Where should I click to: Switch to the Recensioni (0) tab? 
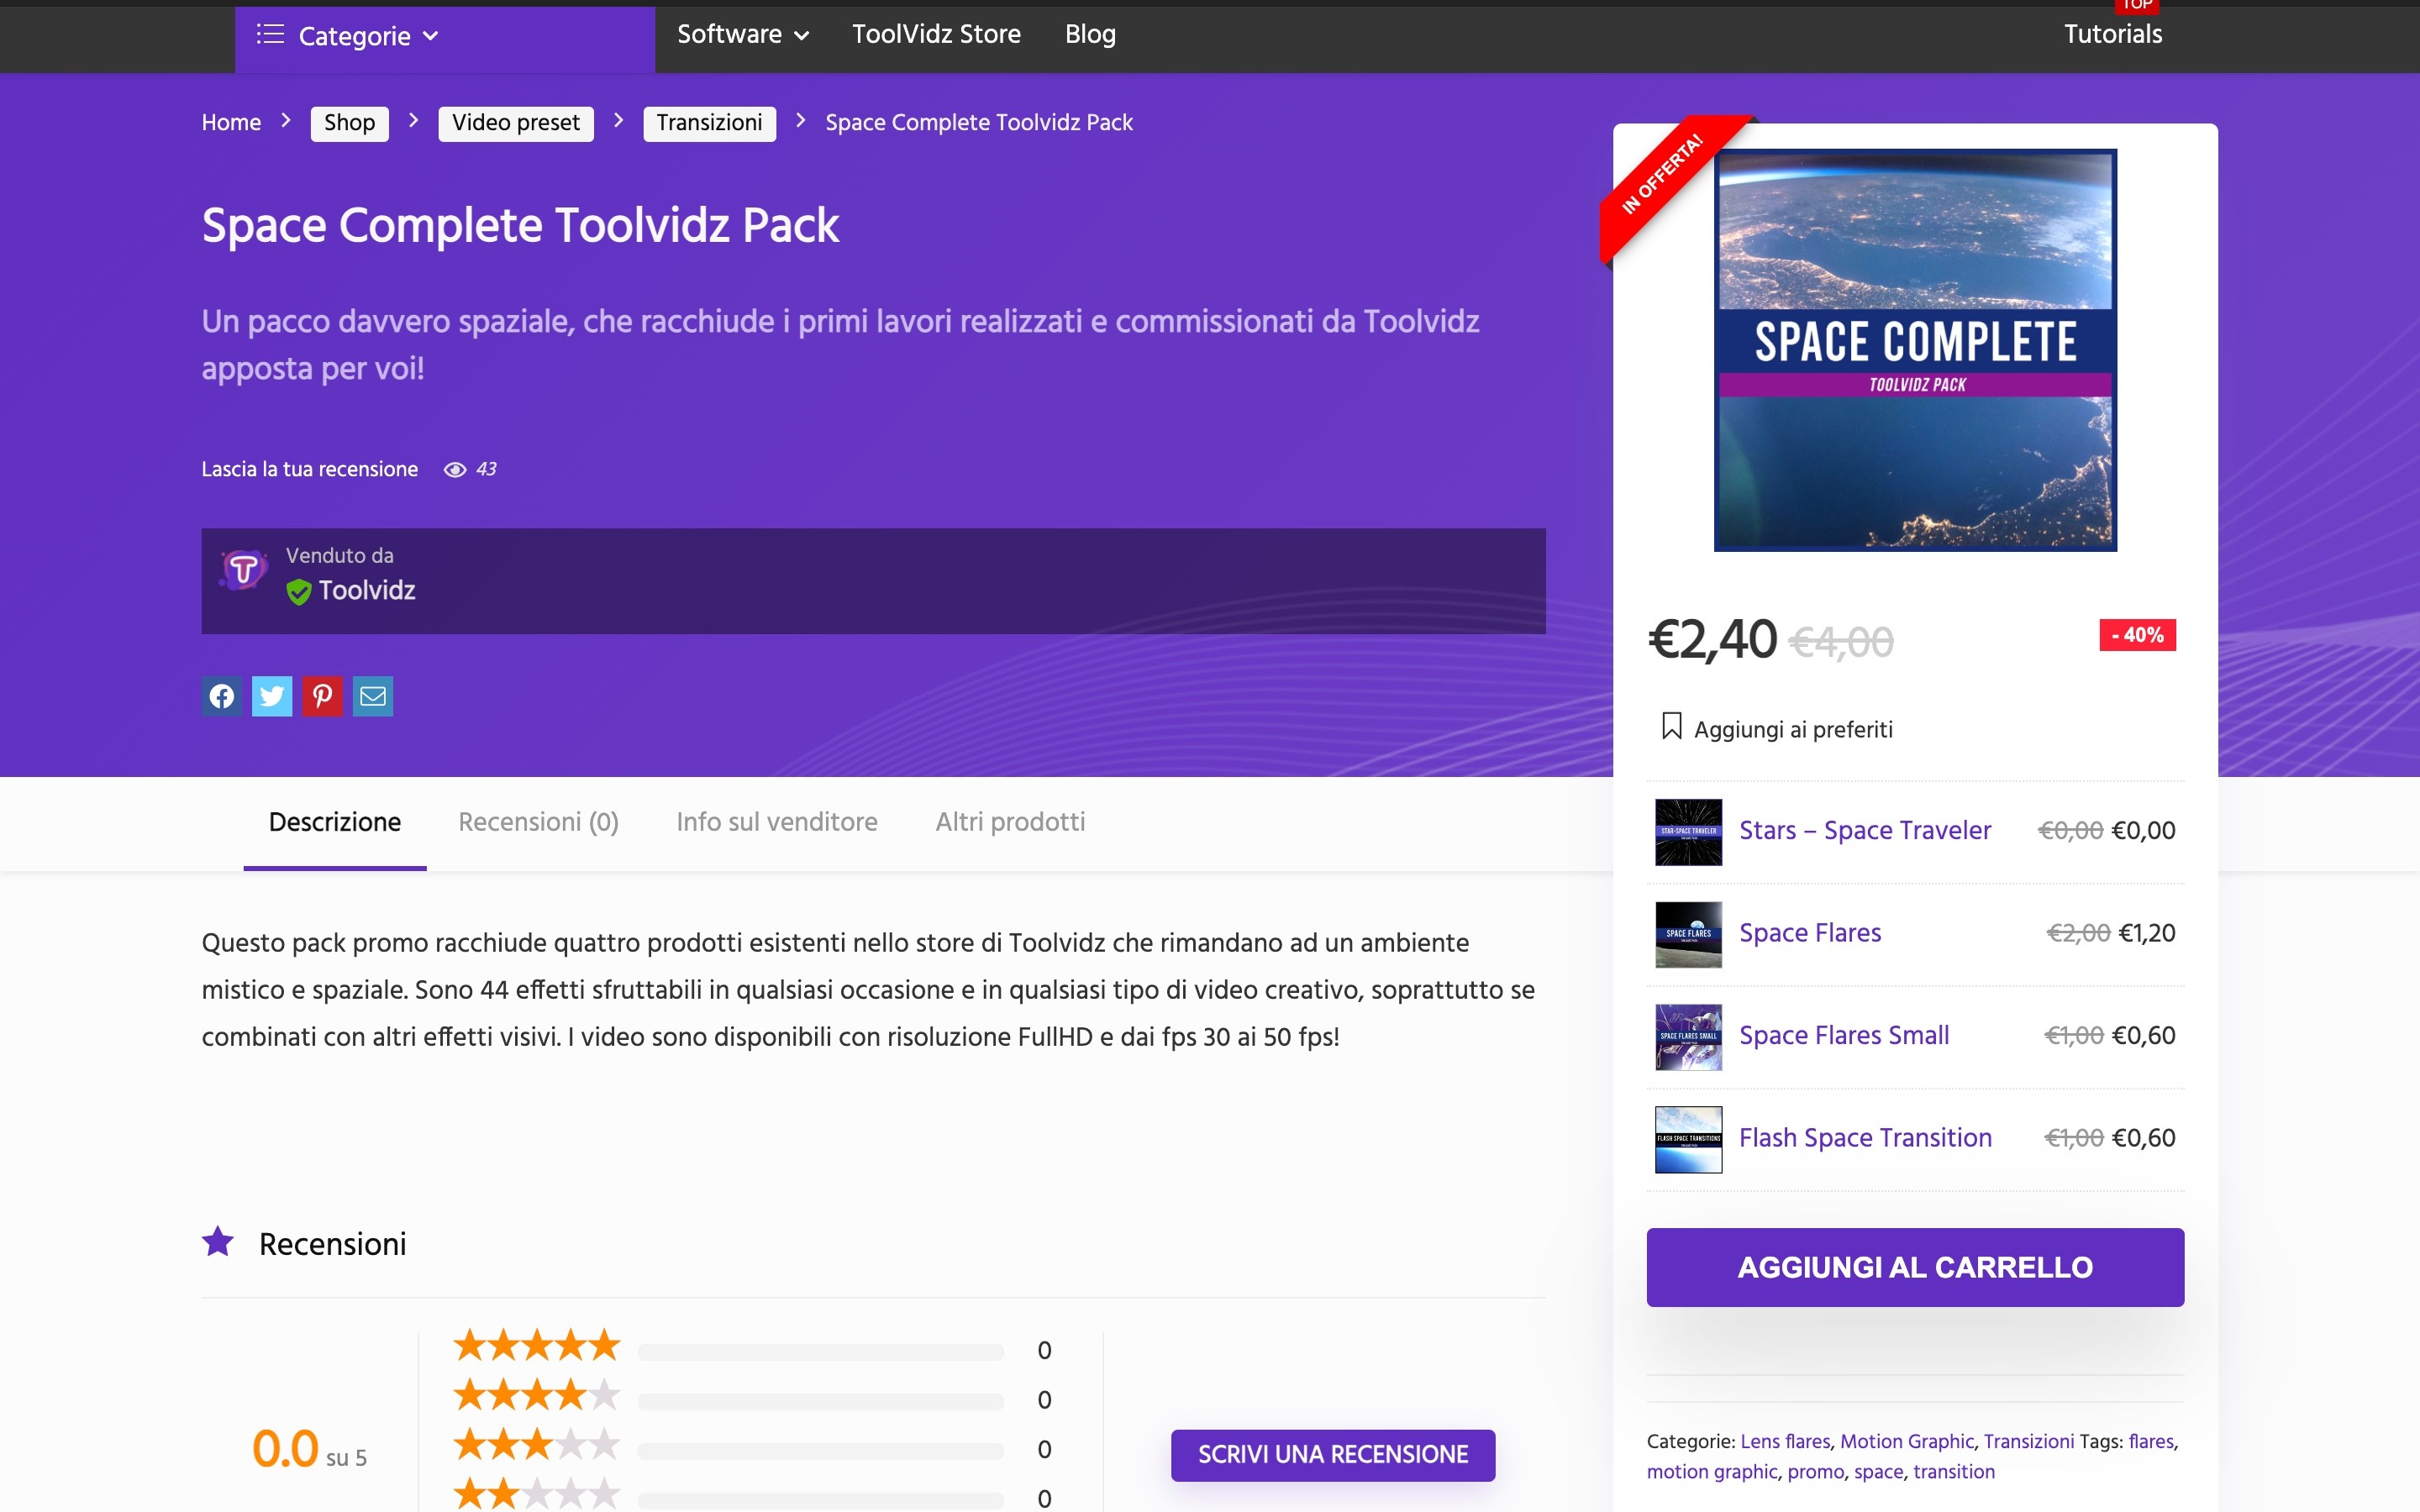click(x=538, y=822)
